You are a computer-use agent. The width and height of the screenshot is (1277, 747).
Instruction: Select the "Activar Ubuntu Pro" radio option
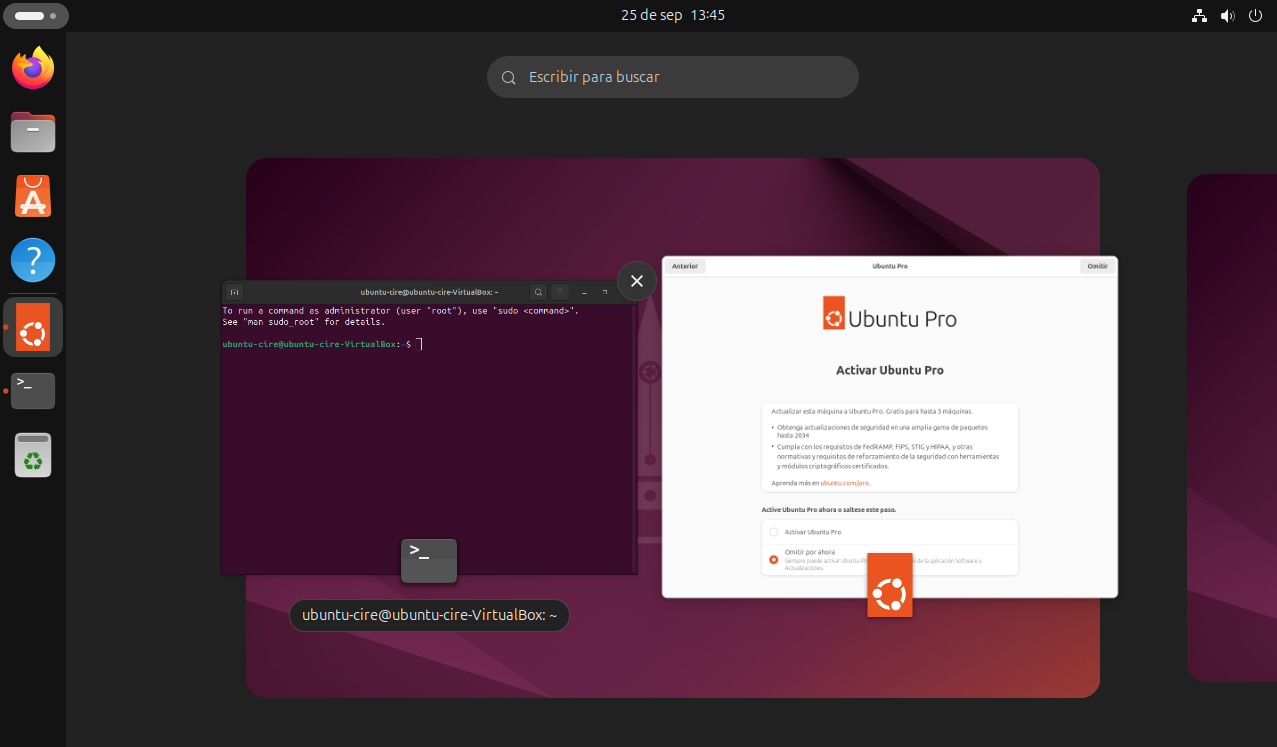click(774, 532)
